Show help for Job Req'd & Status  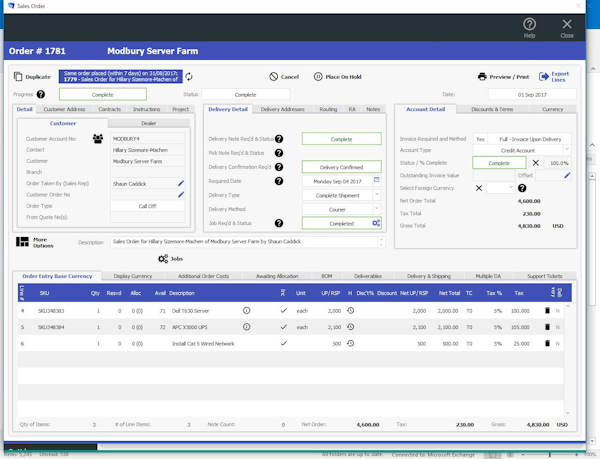[x=279, y=223]
